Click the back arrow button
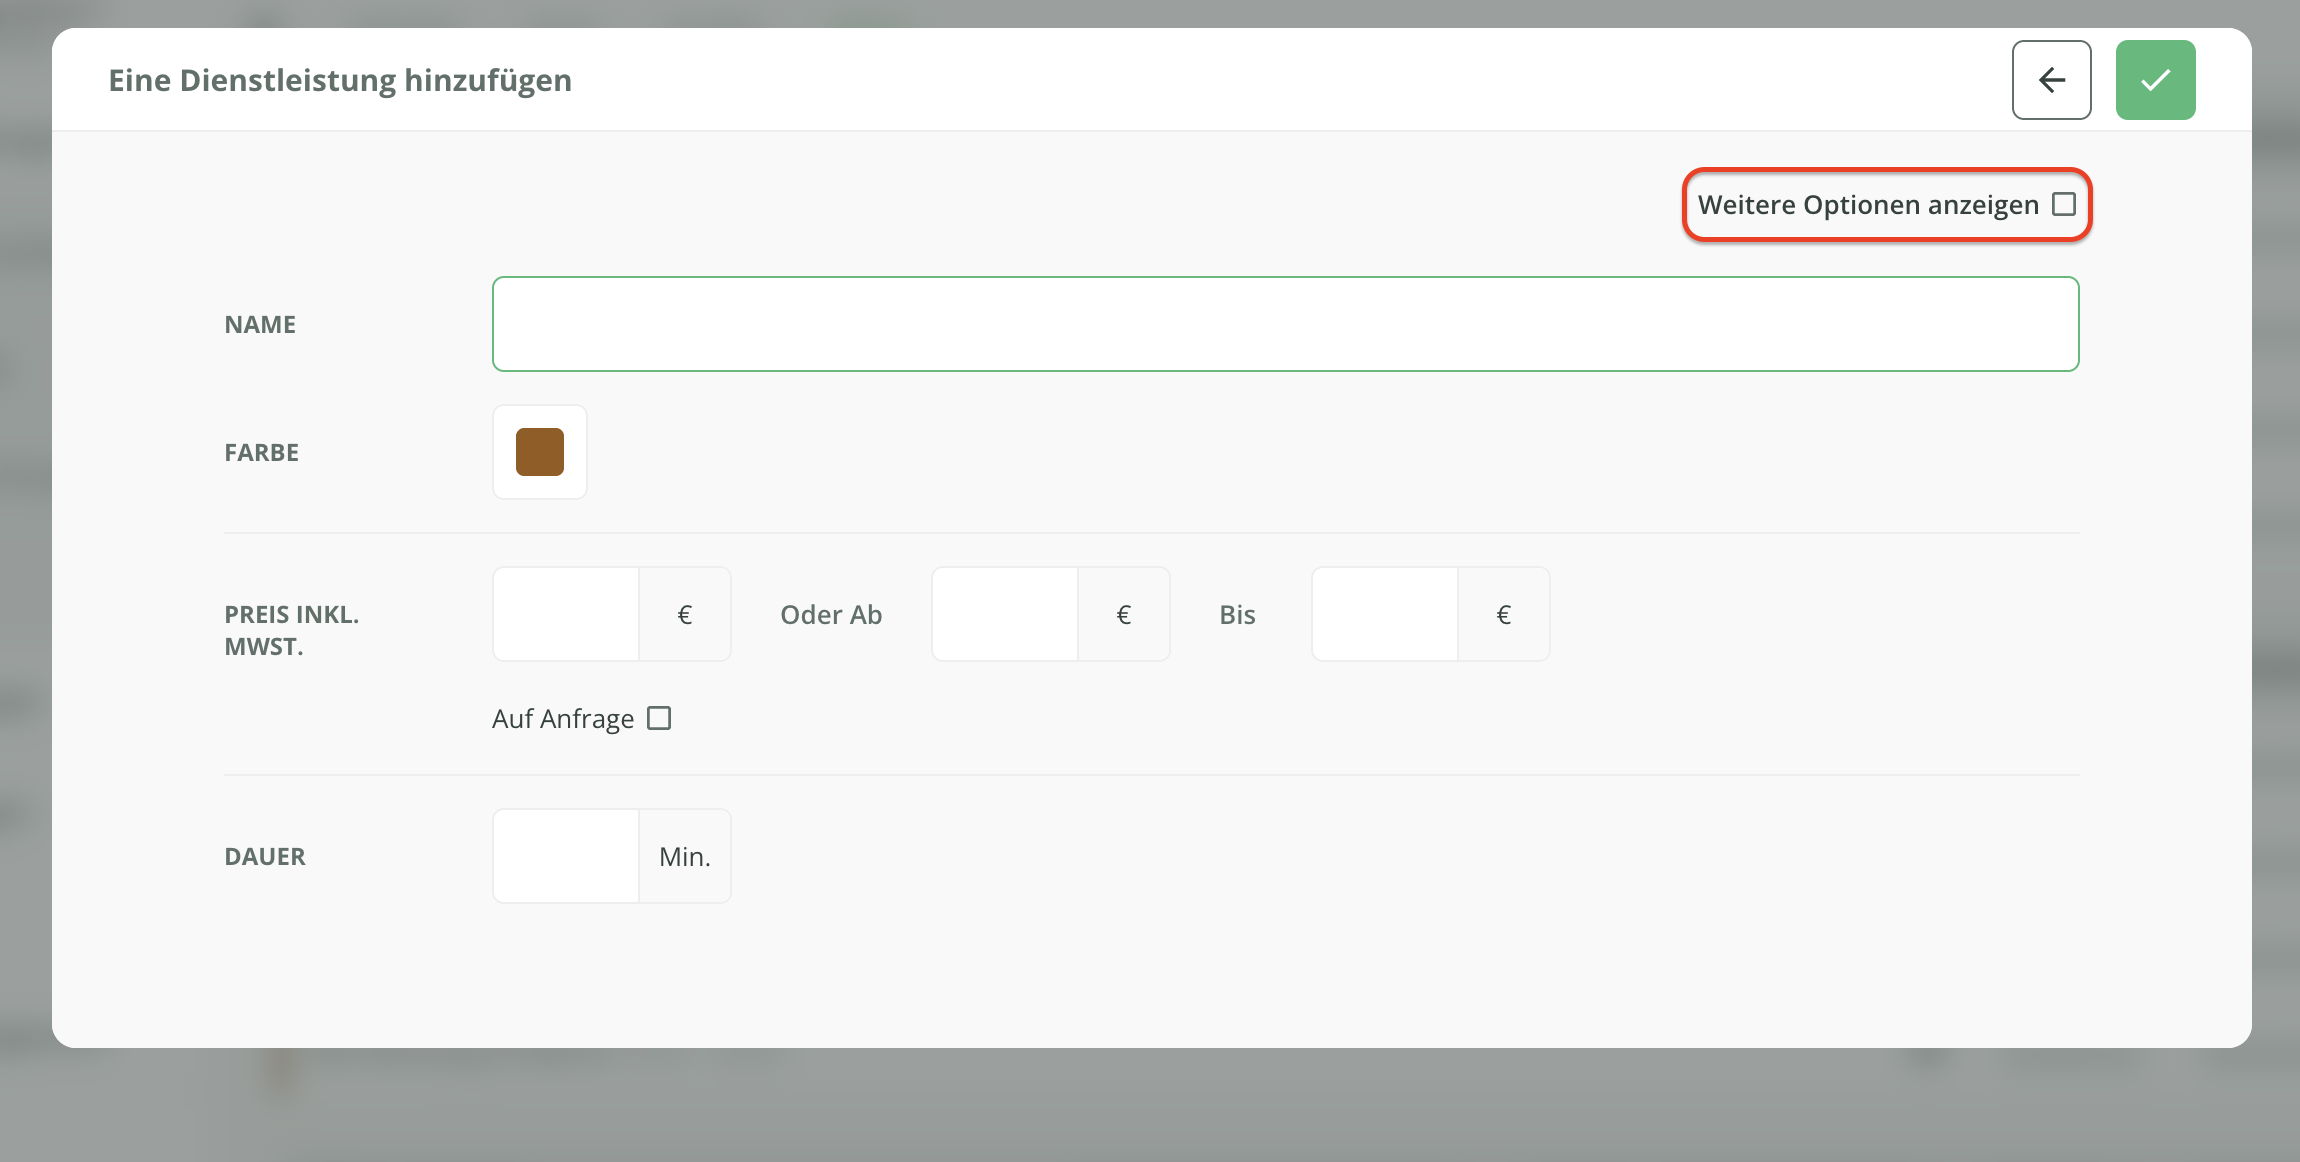Image resolution: width=2300 pixels, height=1162 pixels. coord(2051,80)
